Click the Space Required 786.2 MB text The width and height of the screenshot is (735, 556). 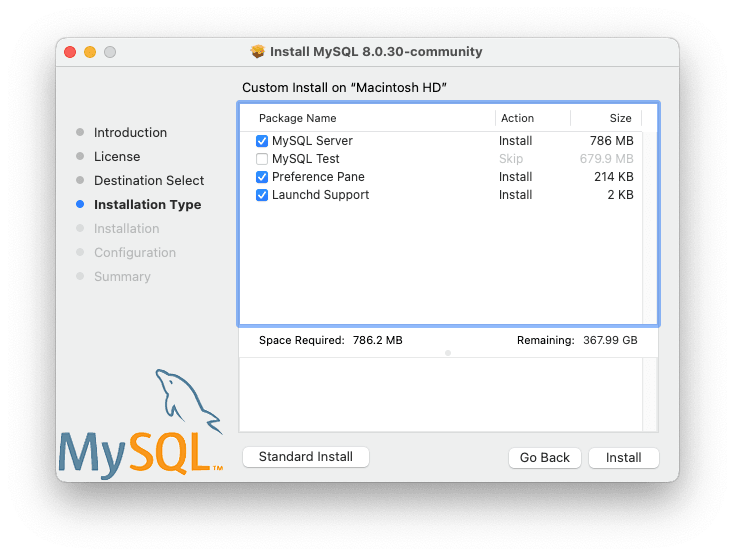tap(331, 340)
